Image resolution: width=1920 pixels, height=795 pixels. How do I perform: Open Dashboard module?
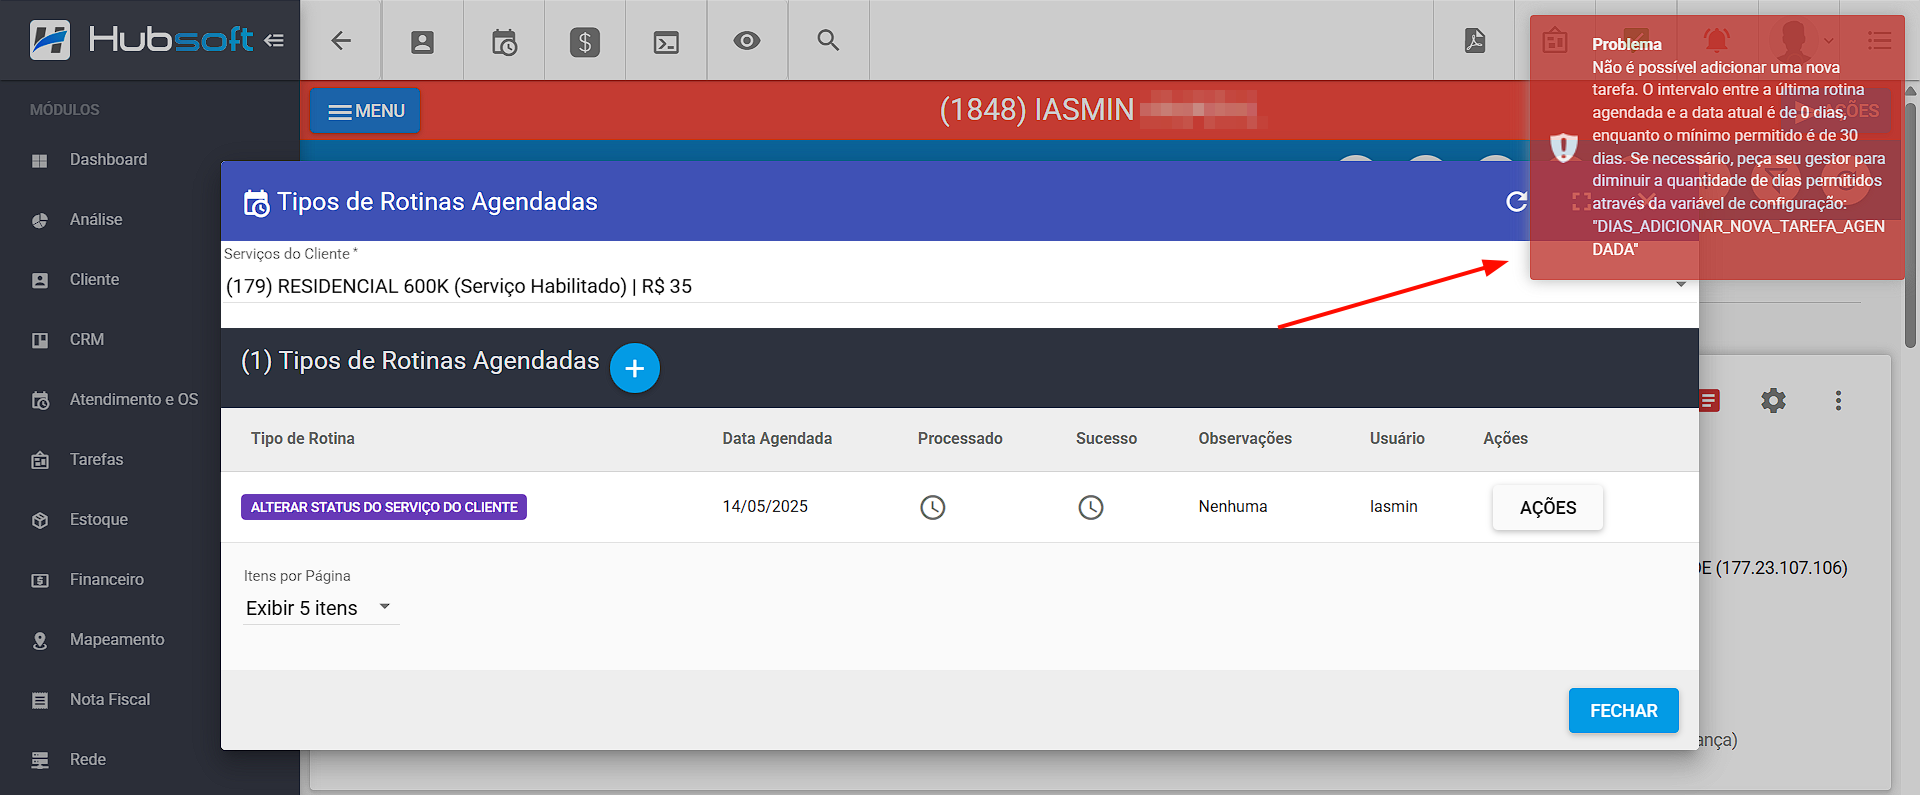[108, 159]
